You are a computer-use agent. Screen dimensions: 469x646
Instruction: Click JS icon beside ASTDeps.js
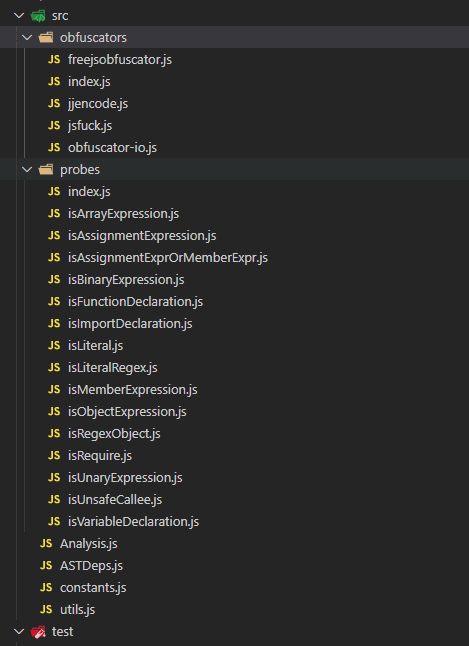[x=46, y=565]
